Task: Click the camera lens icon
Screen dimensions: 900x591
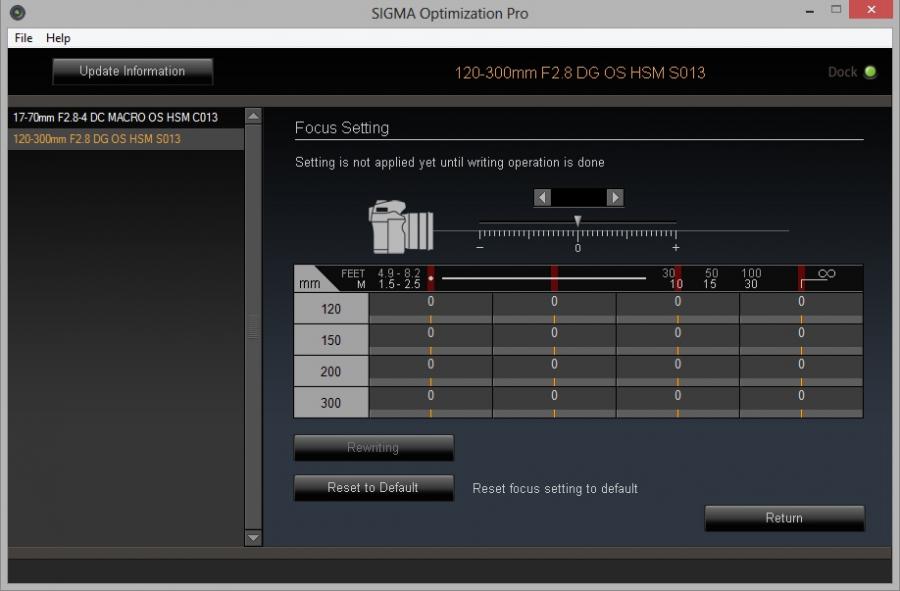Action: click(x=401, y=226)
